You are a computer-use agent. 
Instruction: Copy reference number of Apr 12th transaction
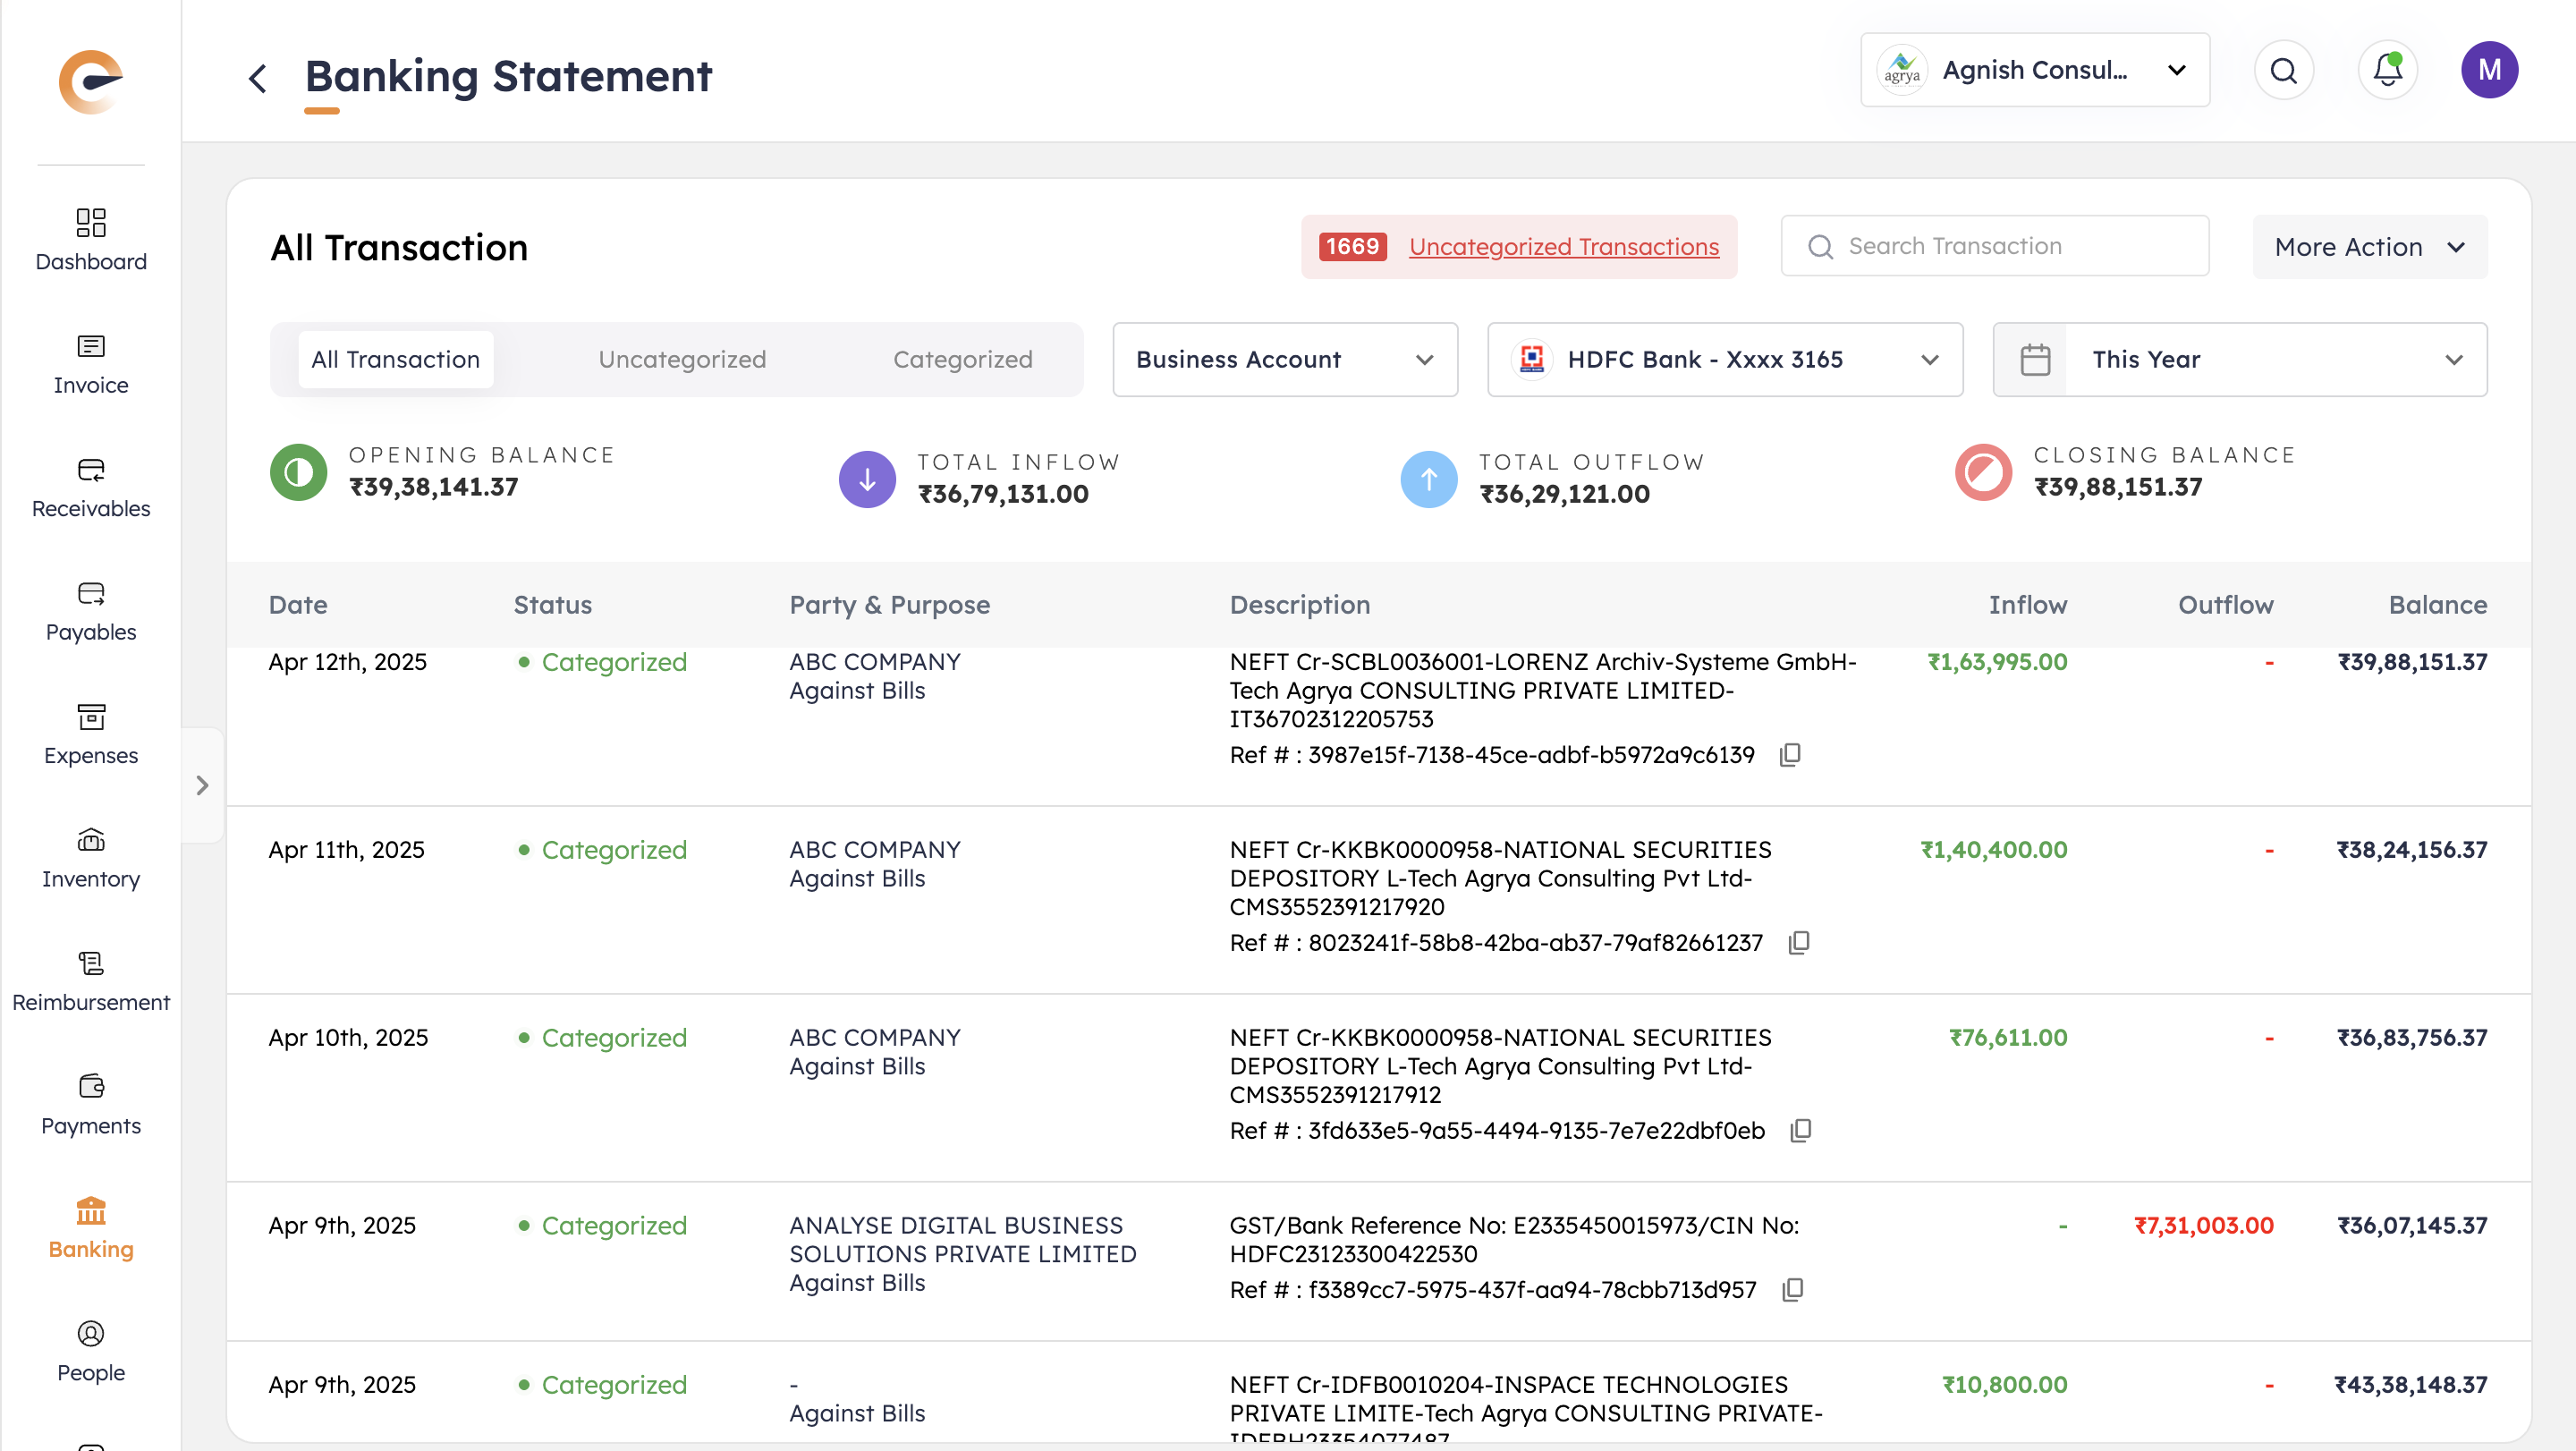click(1790, 755)
